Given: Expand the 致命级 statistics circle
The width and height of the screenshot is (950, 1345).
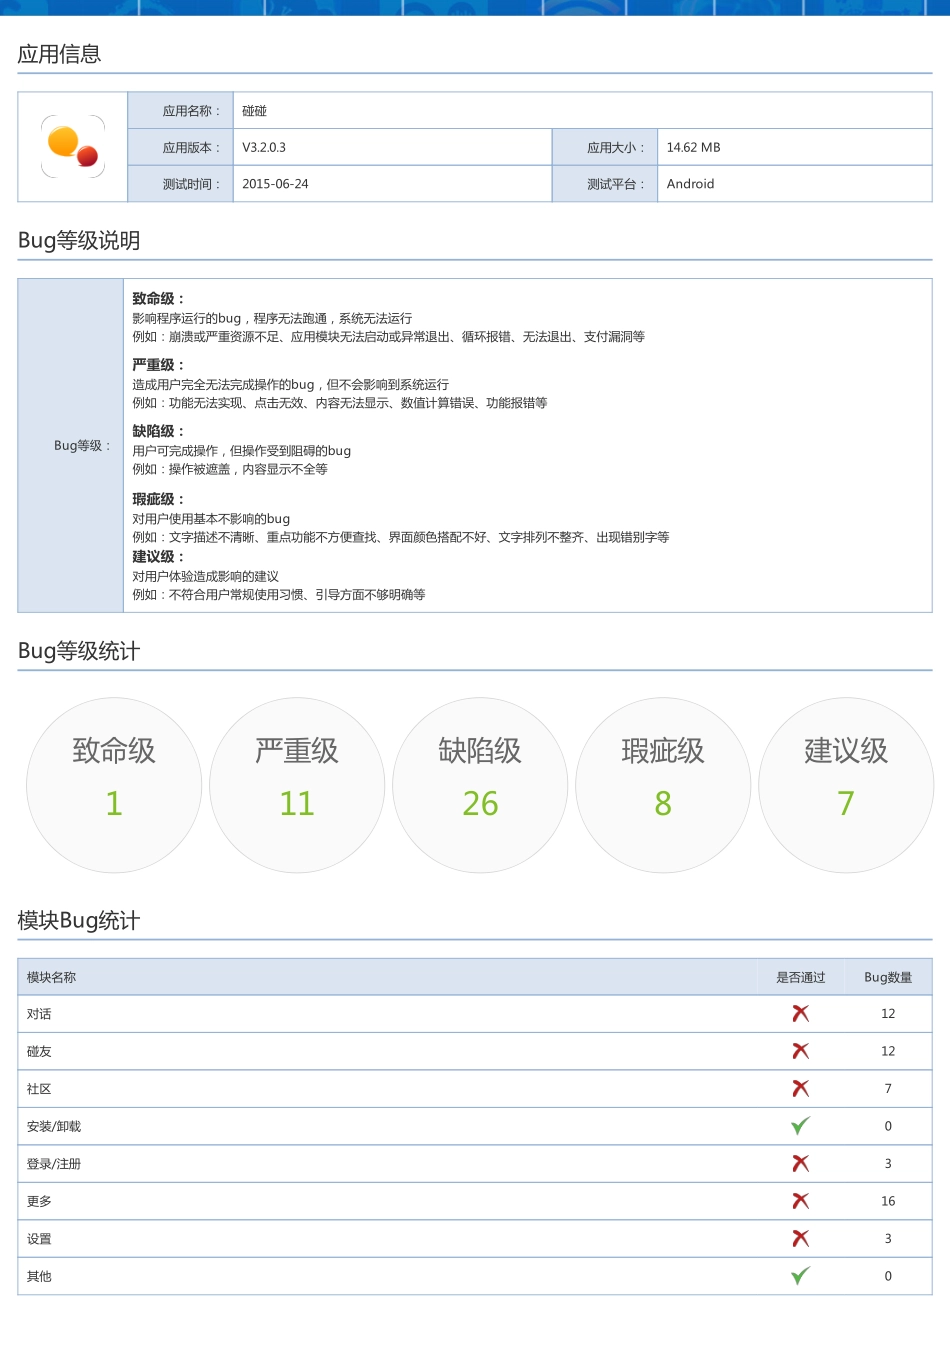Looking at the screenshot, I should coord(114,785).
